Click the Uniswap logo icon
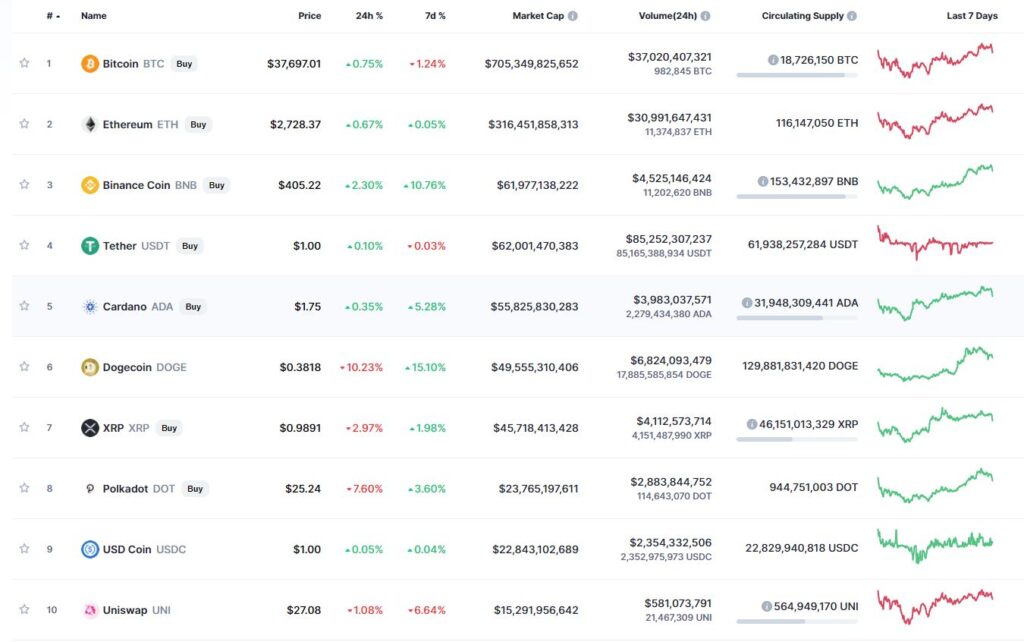This screenshot has width=1024, height=642. [89, 610]
